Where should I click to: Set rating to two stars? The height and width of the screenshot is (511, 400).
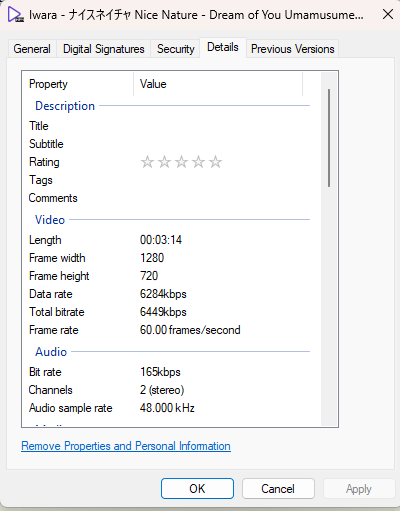pyautogui.click(x=164, y=162)
